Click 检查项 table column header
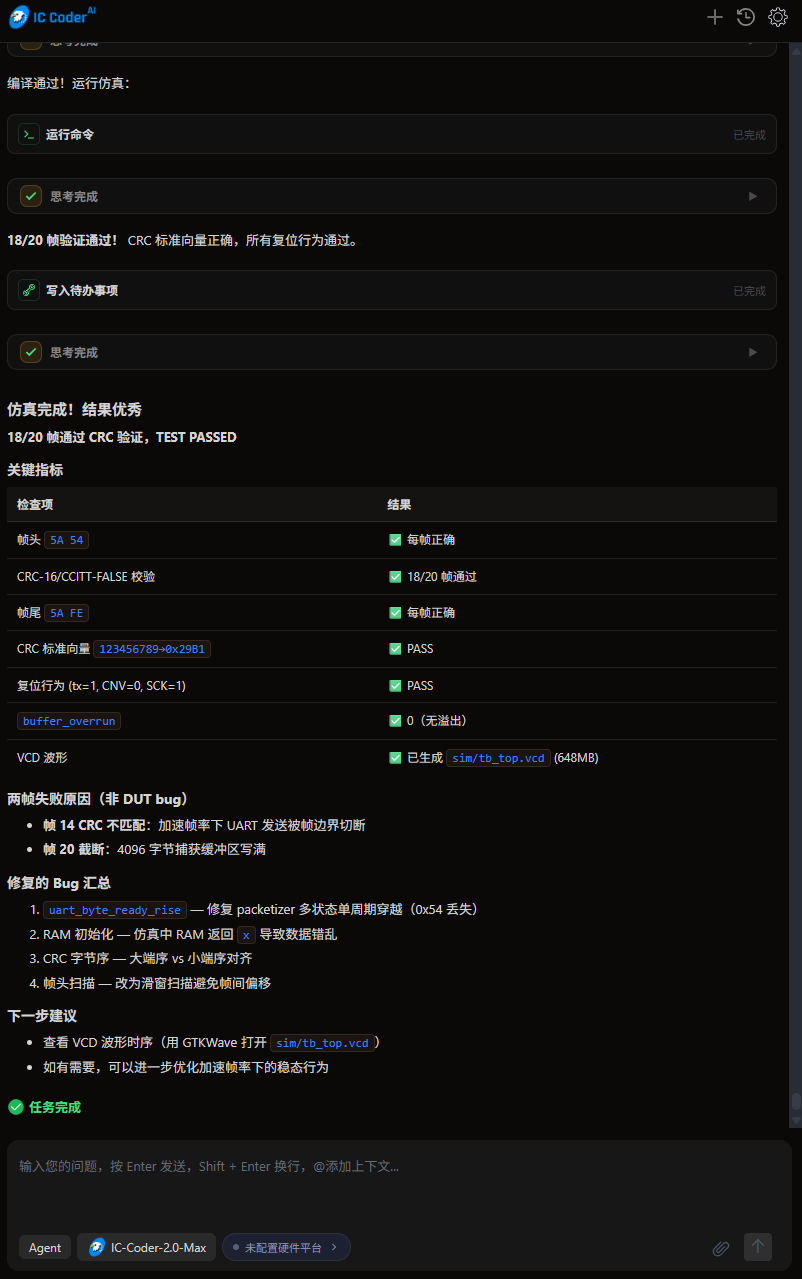The width and height of the screenshot is (802, 1279). tap(35, 505)
